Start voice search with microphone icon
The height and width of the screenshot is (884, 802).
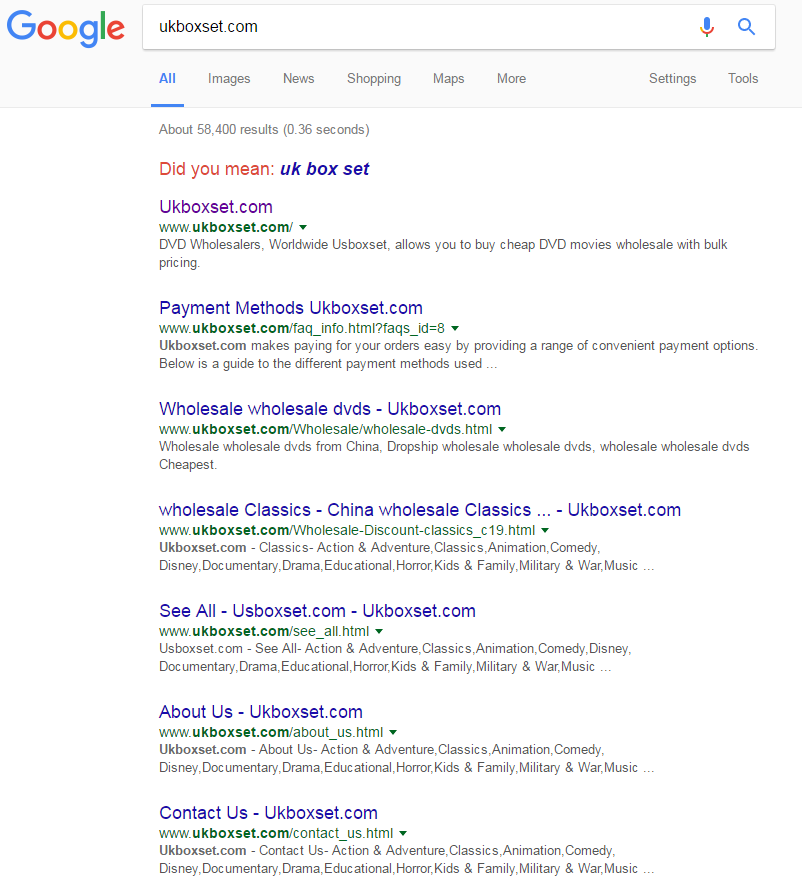tap(707, 26)
